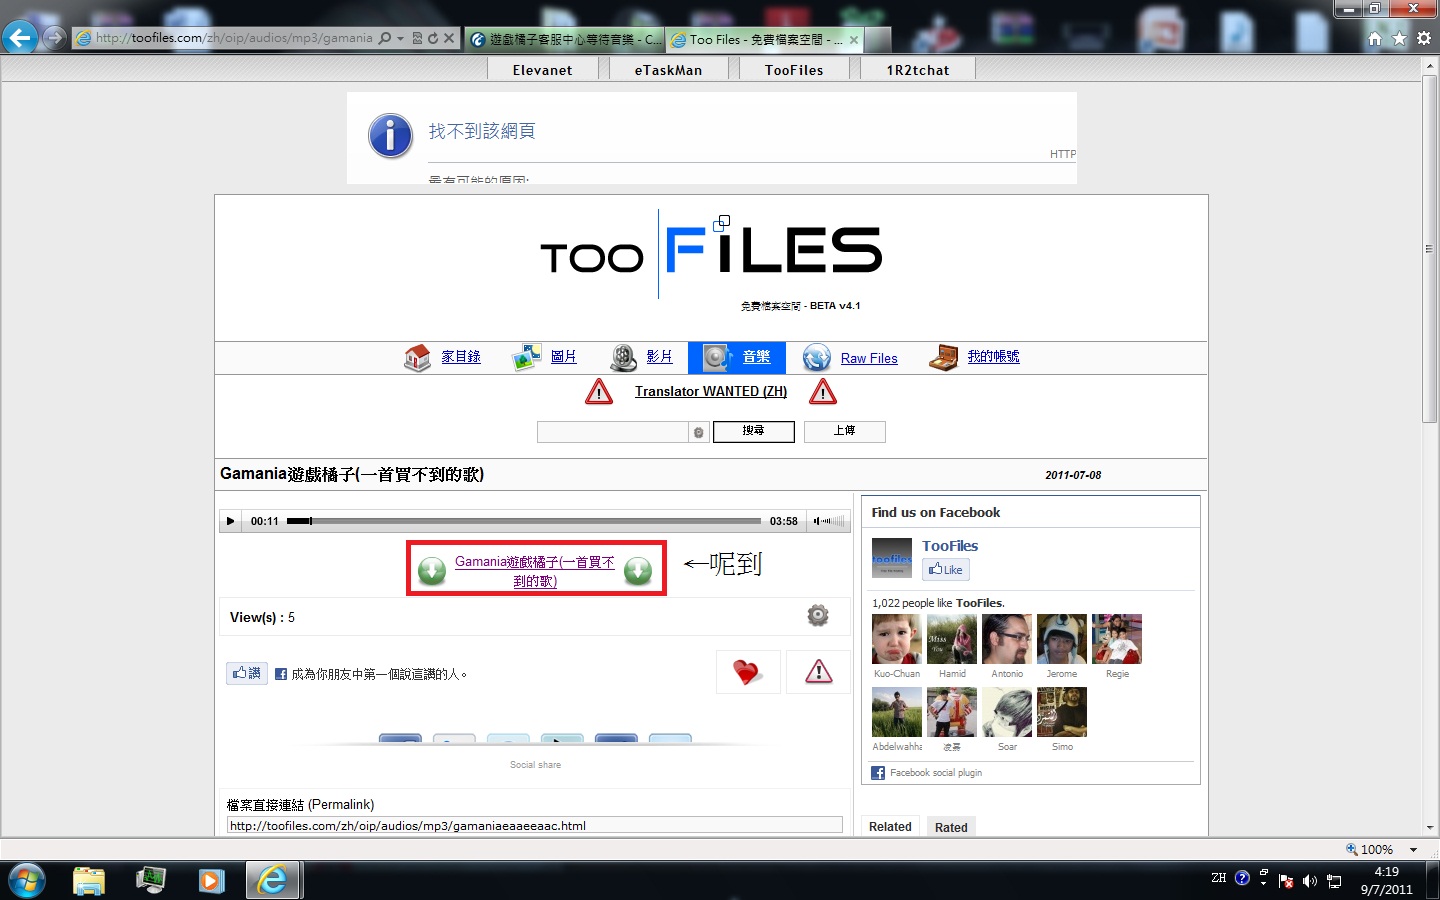
Task: Open the browser Home icon at top right
Action: coord(1375,38)
